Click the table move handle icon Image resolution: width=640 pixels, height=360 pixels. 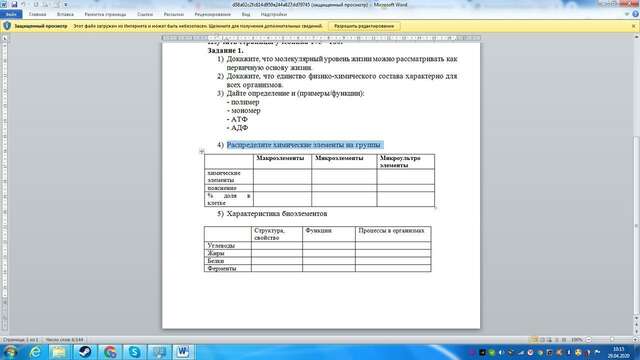pyautogui.click(x=202, y=151)
